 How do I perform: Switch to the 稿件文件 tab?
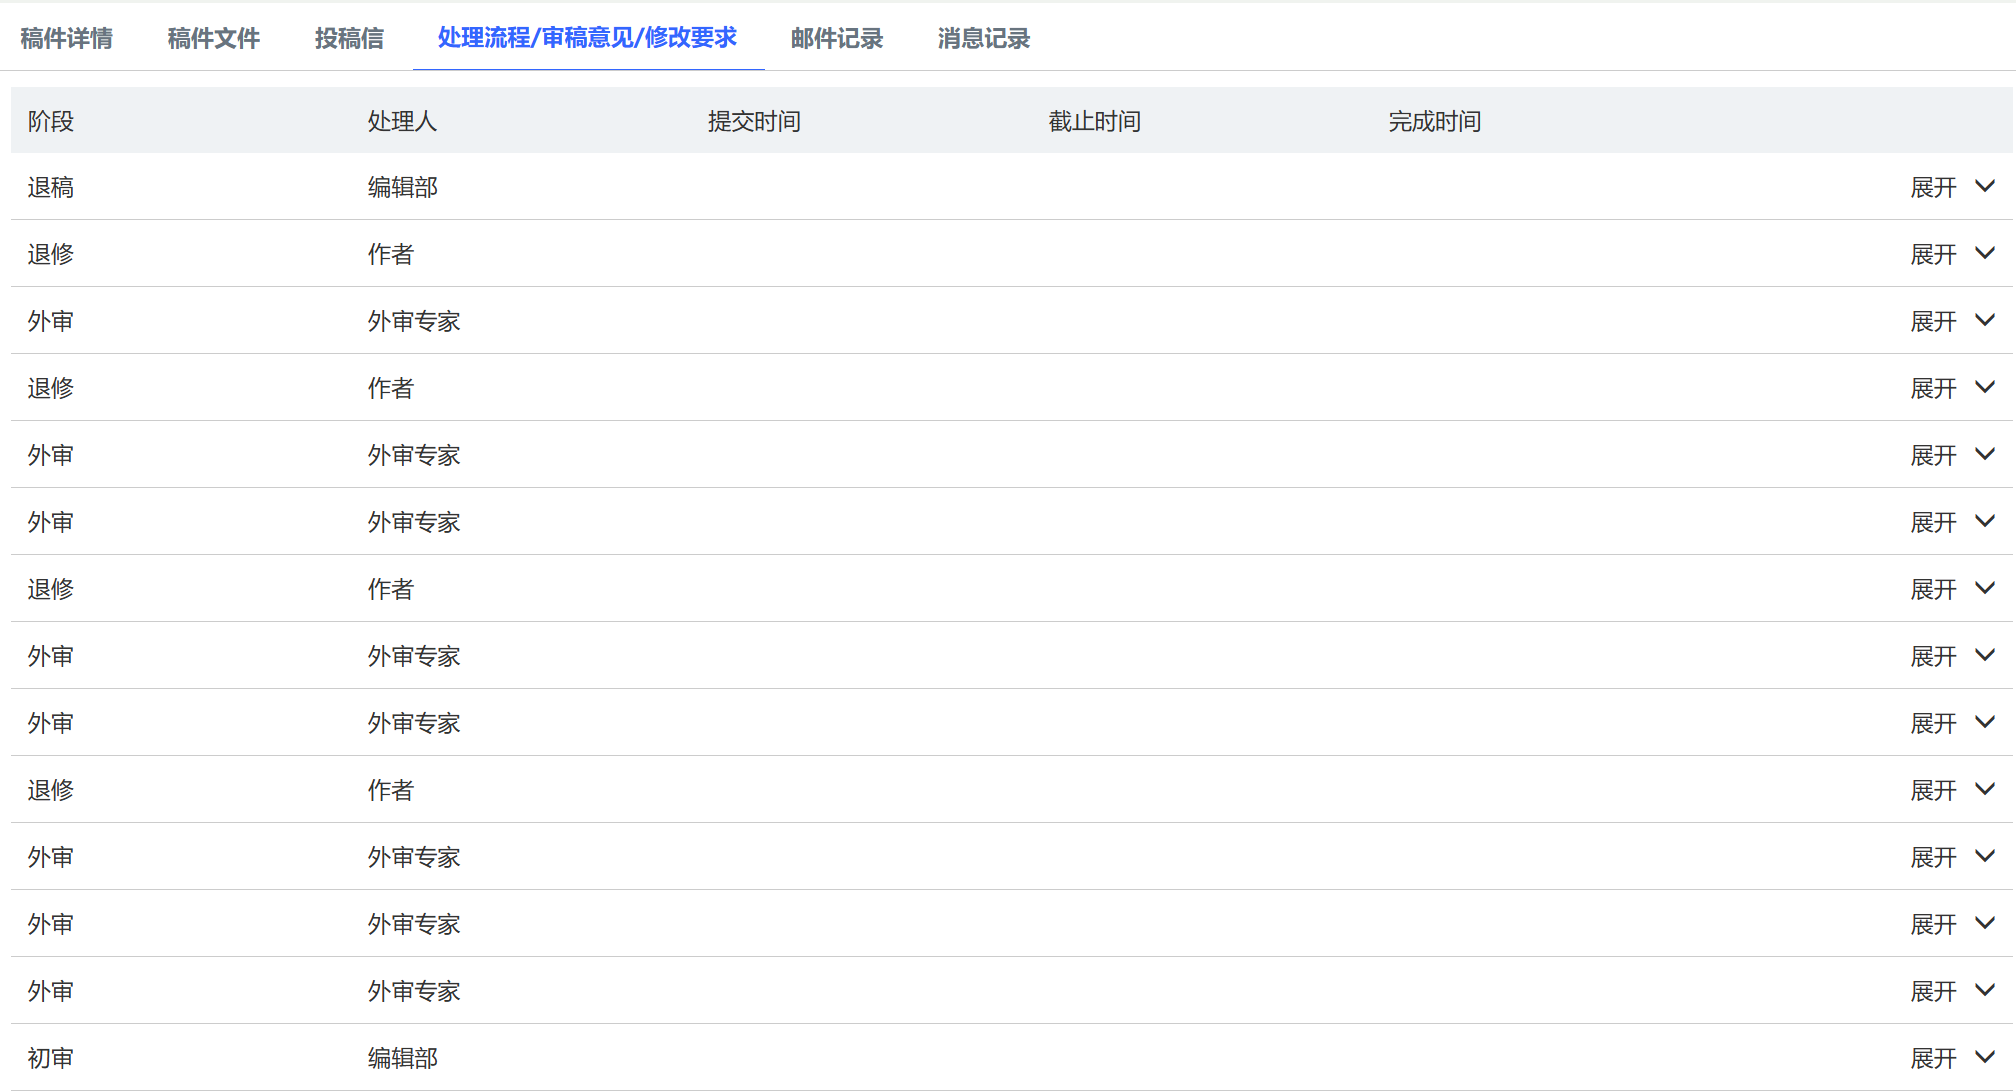(x=213, y=38)
